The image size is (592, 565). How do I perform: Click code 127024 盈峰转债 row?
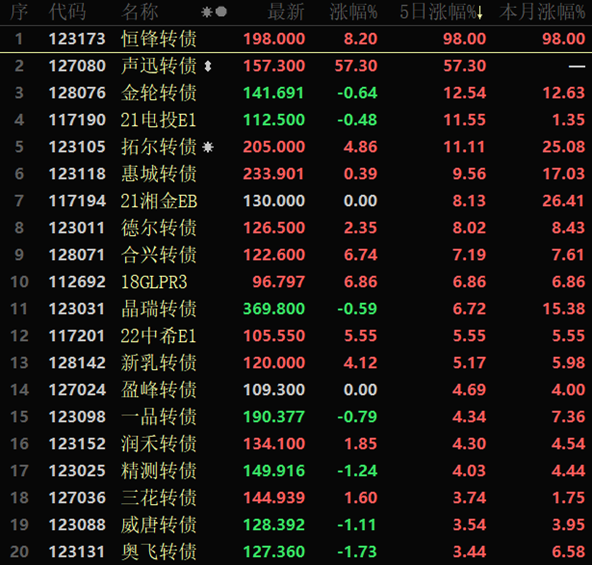pyautogui.click(x=296, y=389)
